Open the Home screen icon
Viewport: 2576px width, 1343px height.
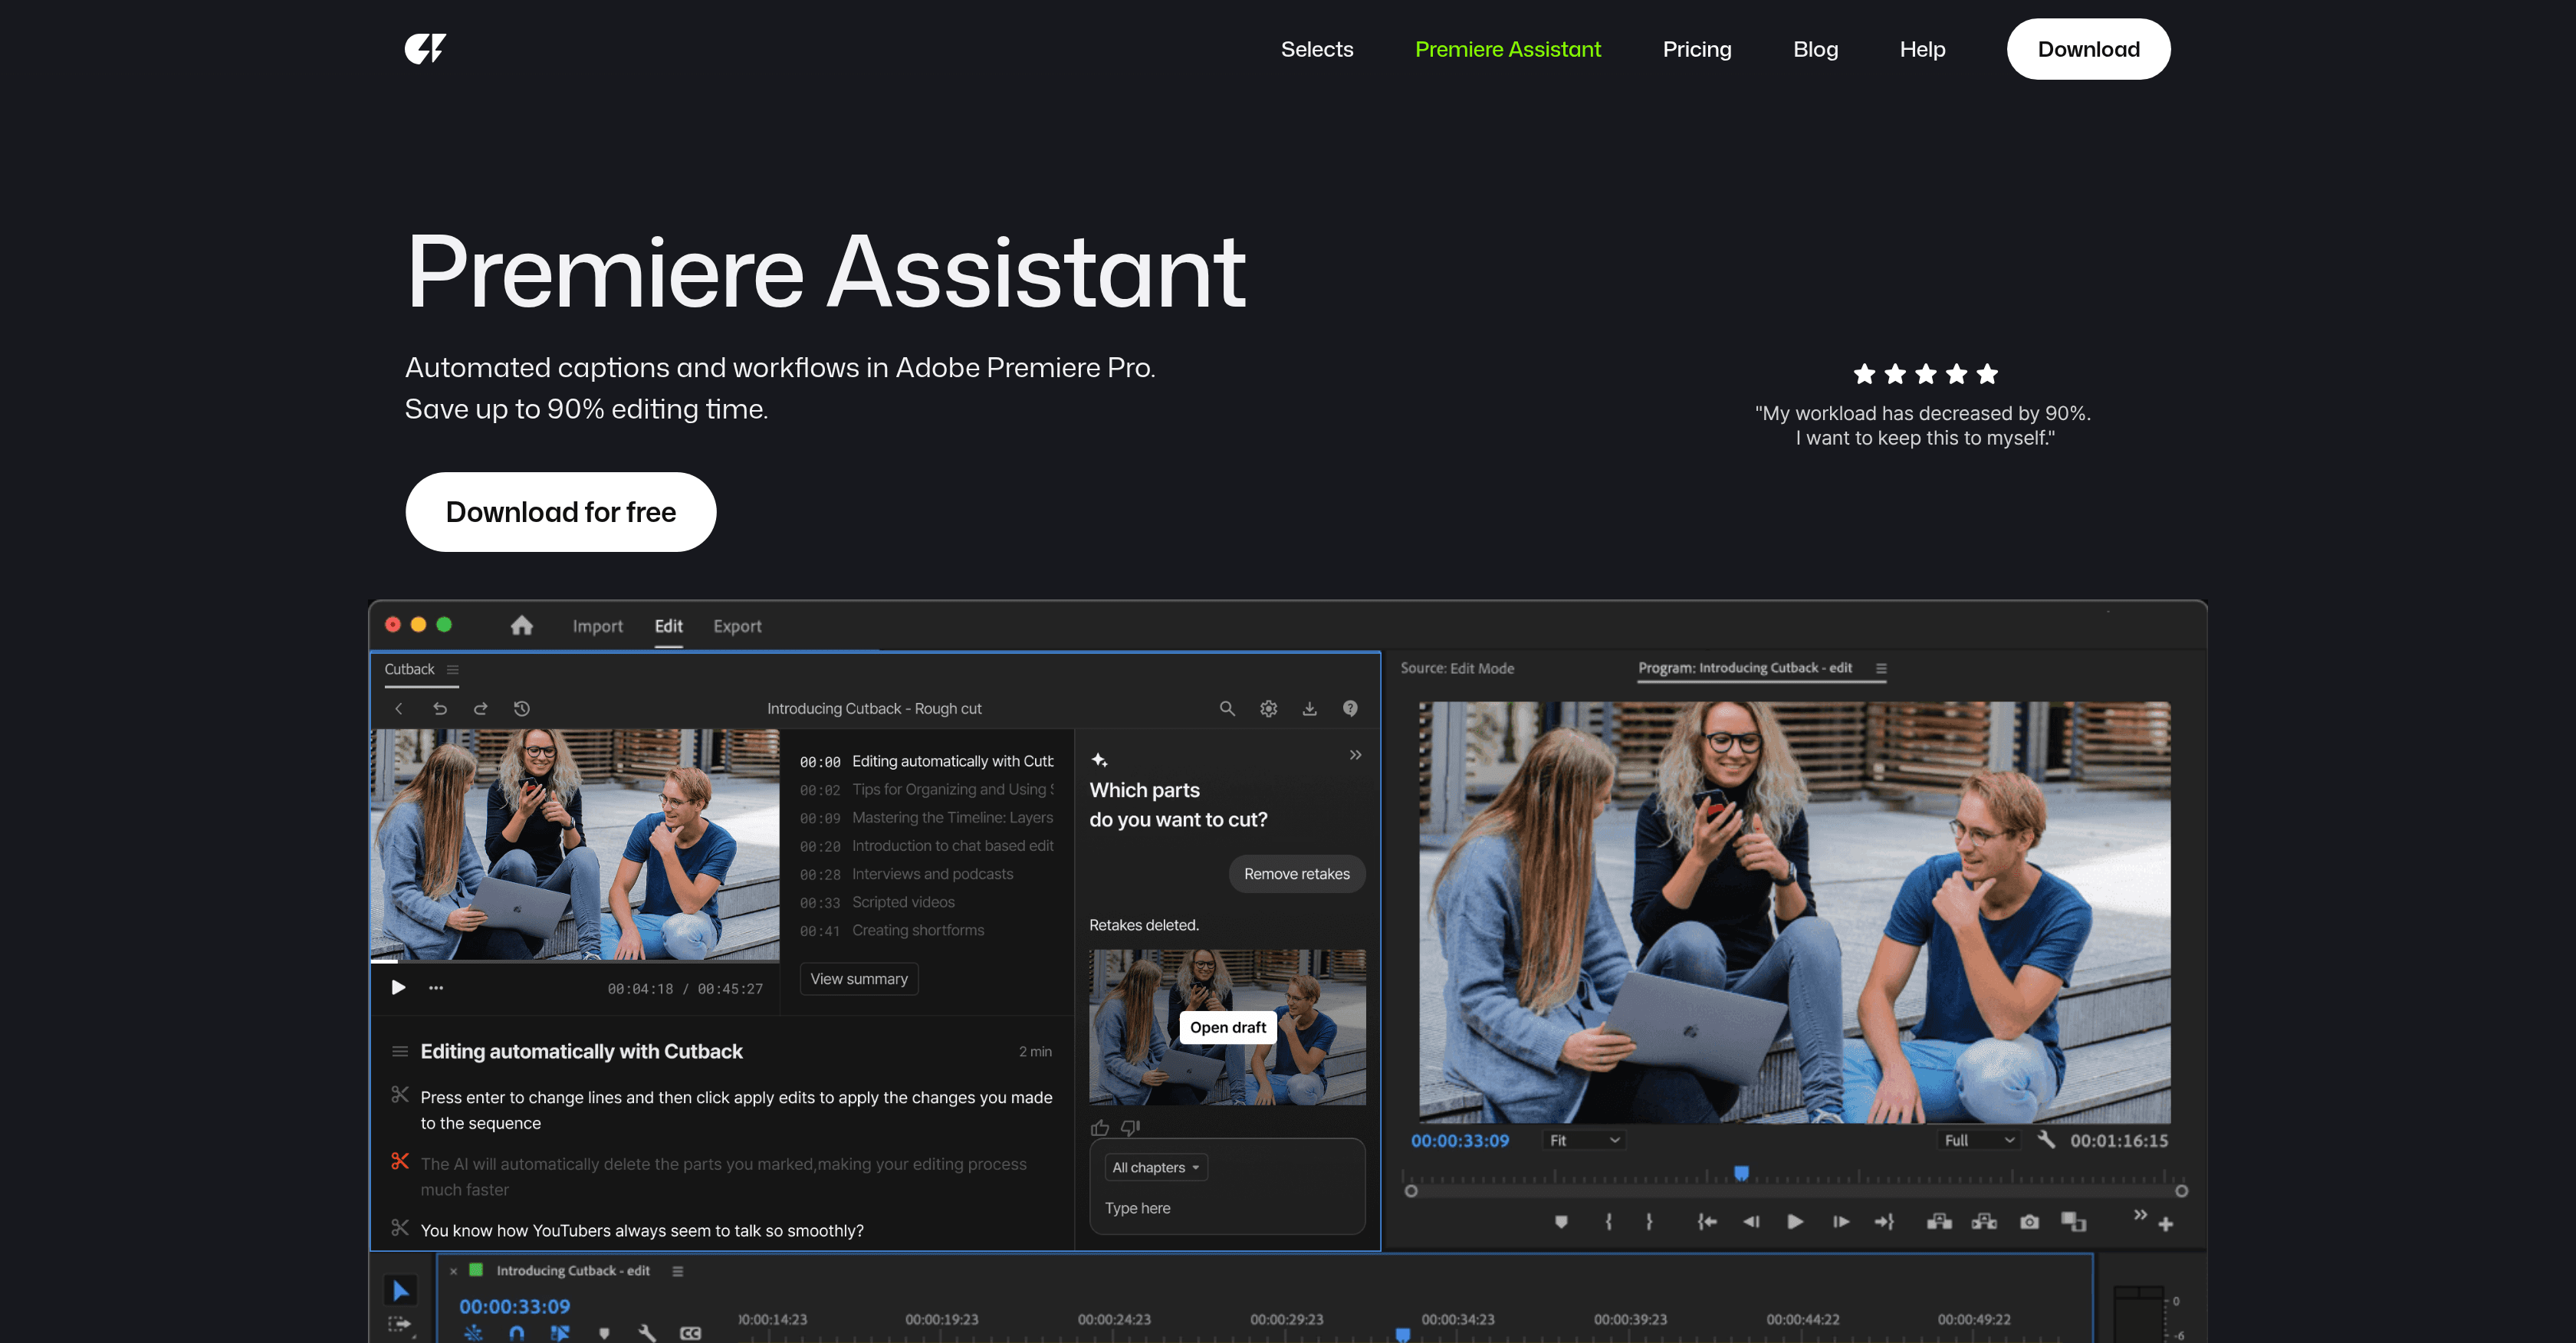pyautogui.click(x=522, y=626)
